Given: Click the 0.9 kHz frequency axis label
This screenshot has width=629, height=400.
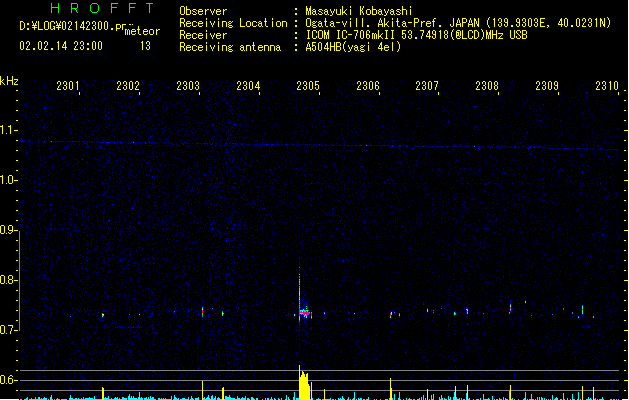Looking at the screenshot, I should [8, 230].
